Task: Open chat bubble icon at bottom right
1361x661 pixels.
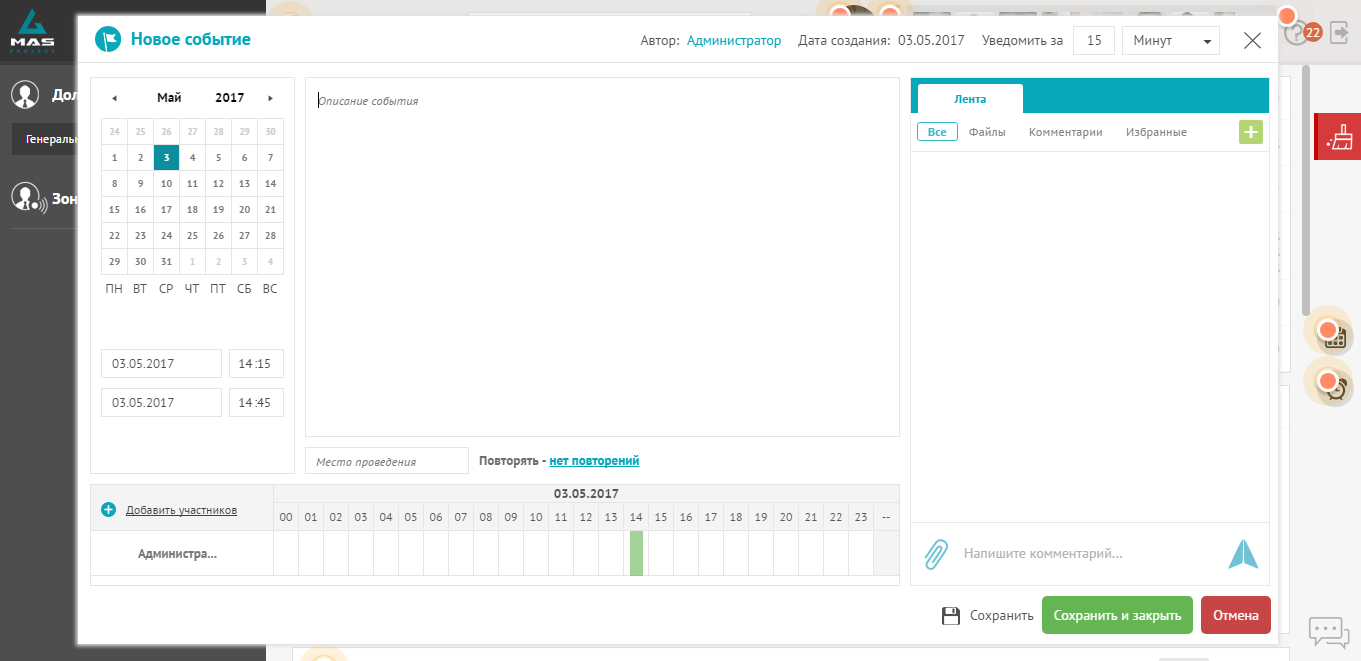Action: click(x=1329, y=631)
